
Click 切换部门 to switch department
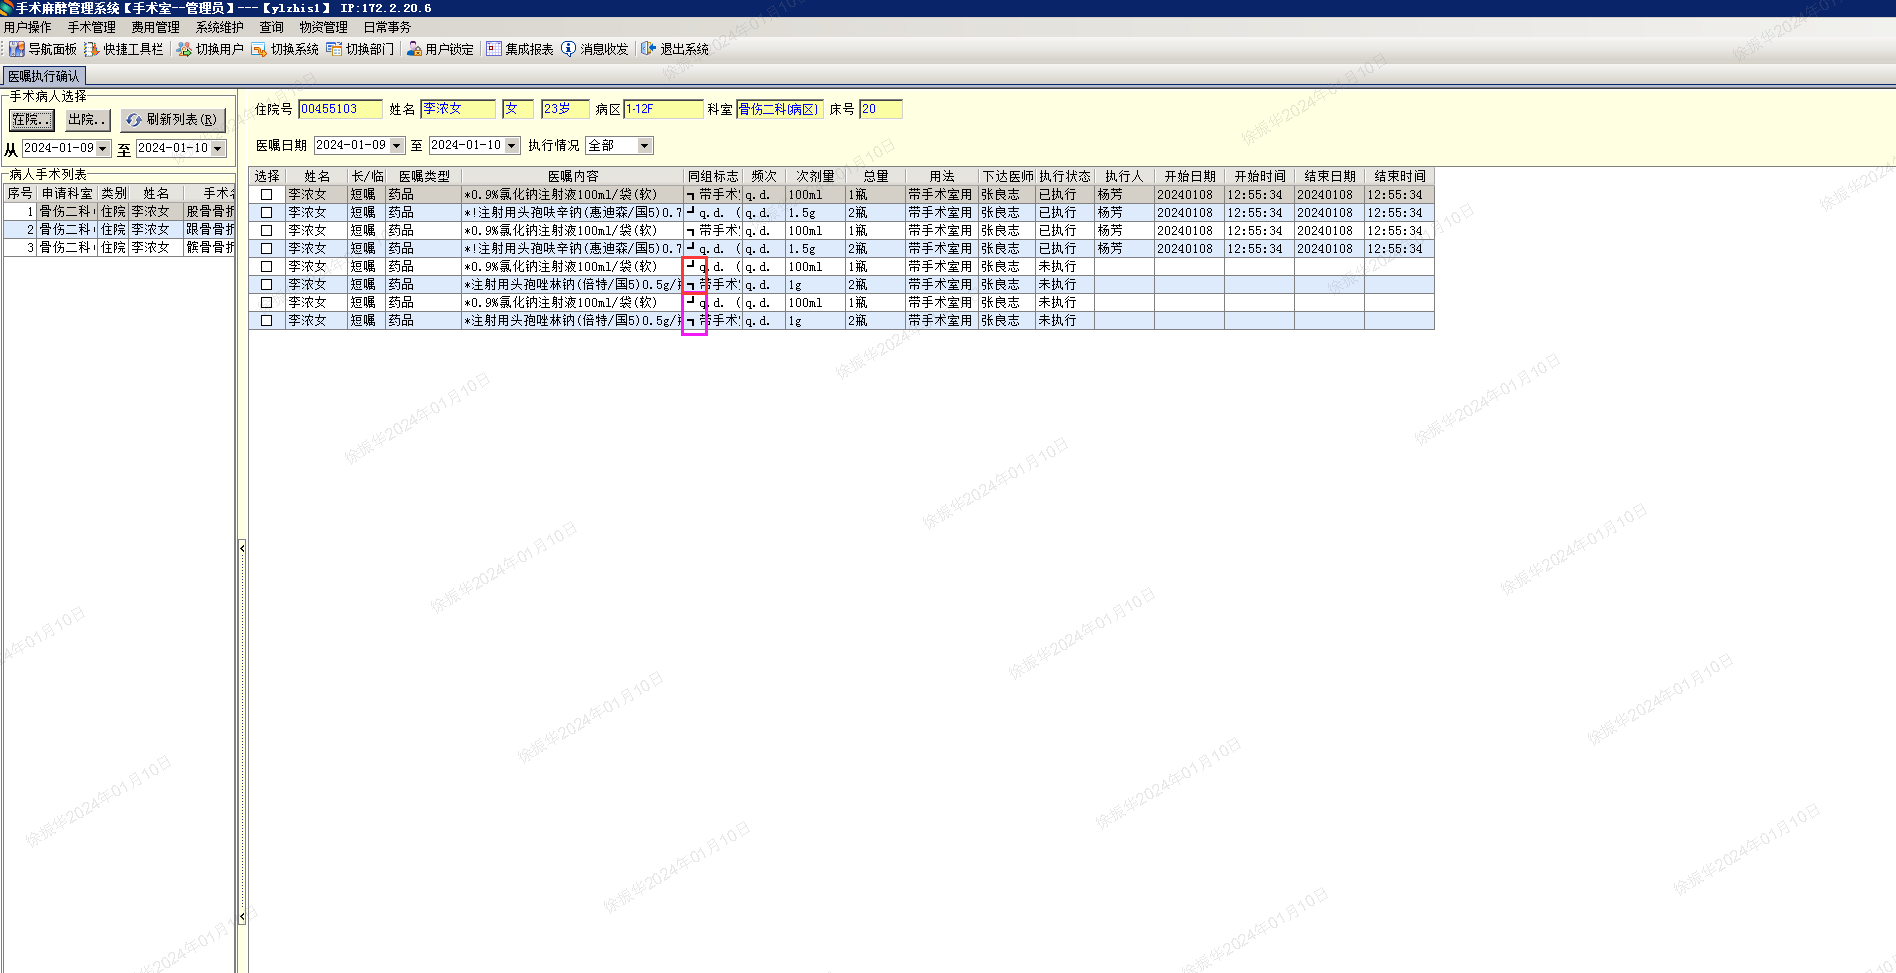[x=360, y=49]
